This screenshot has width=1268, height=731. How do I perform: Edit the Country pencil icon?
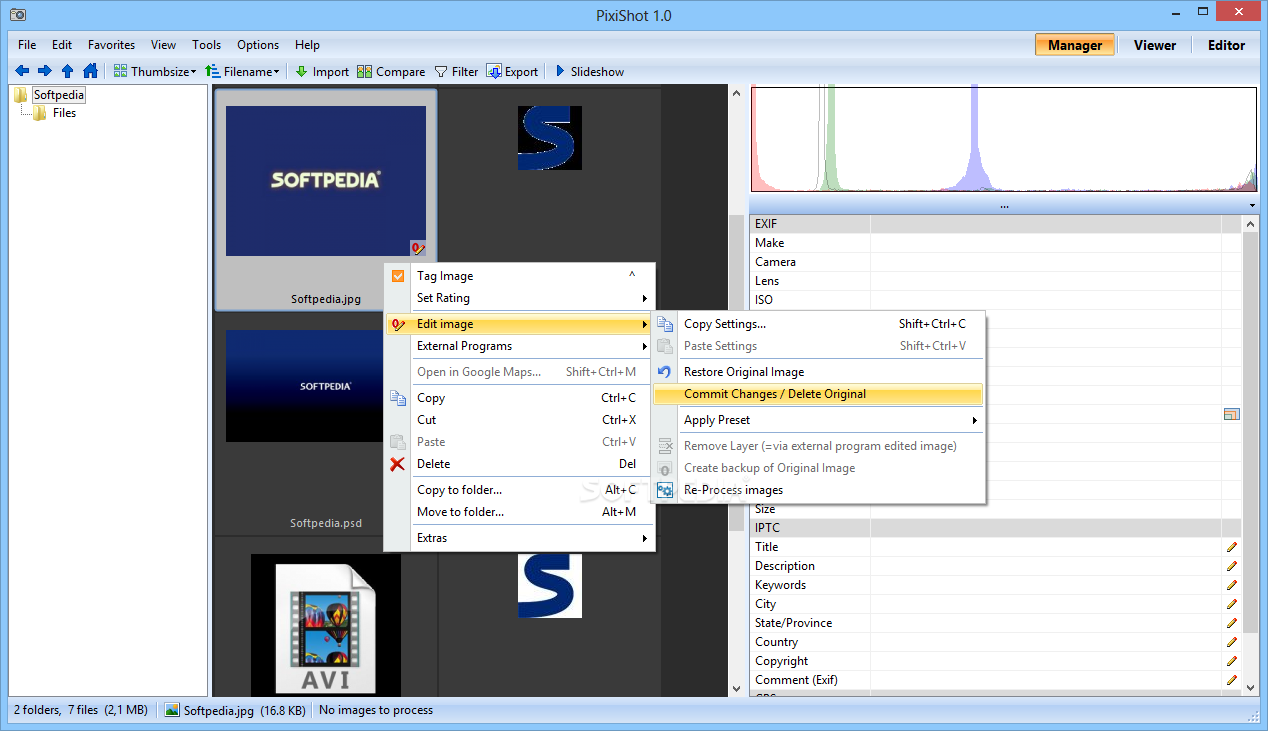click(x=1231, y=642)
